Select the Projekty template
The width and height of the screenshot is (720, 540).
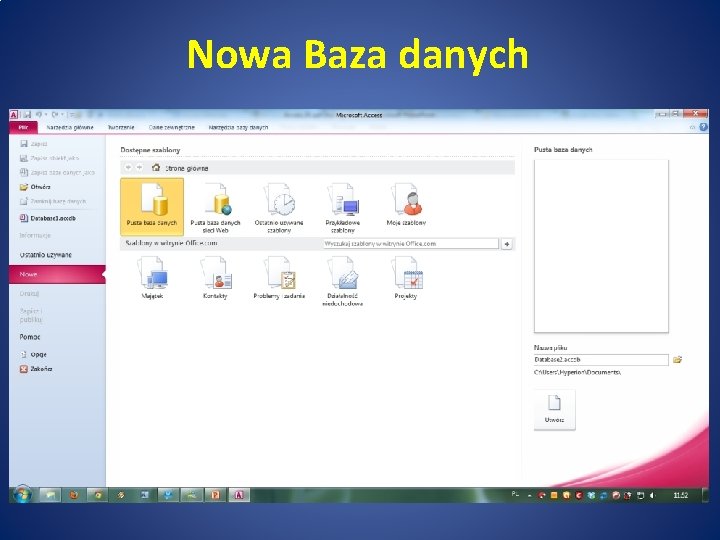coord(406,279)
